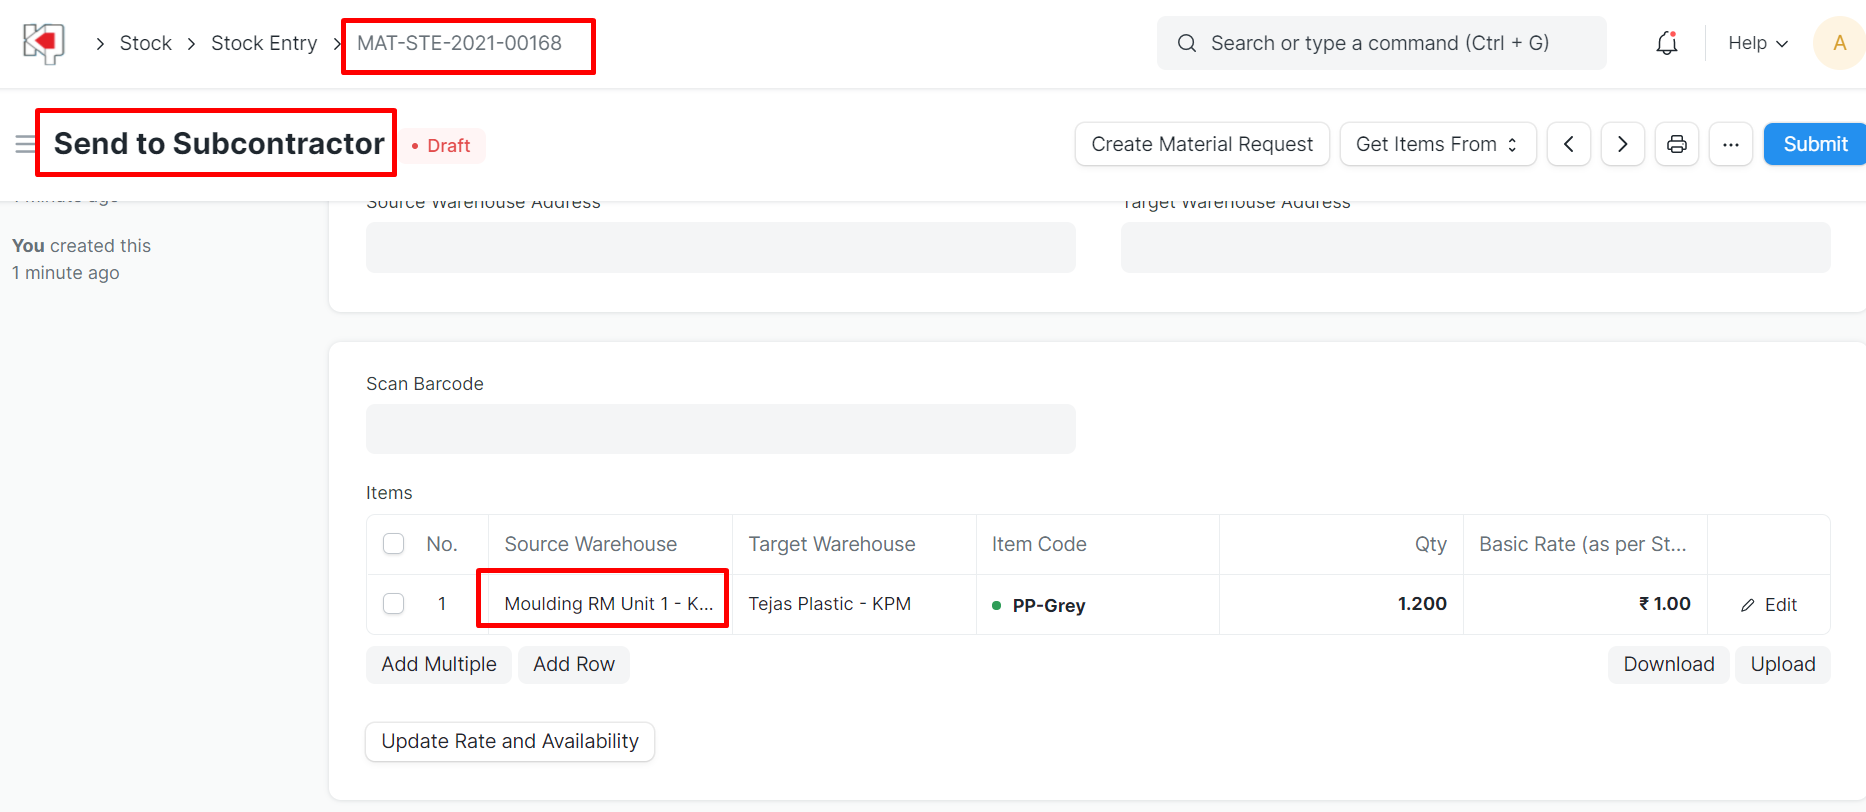Viewport: 1866px width, 812px height.
Task: Open the Get Items From dropdown
Action: (1436, 144)
